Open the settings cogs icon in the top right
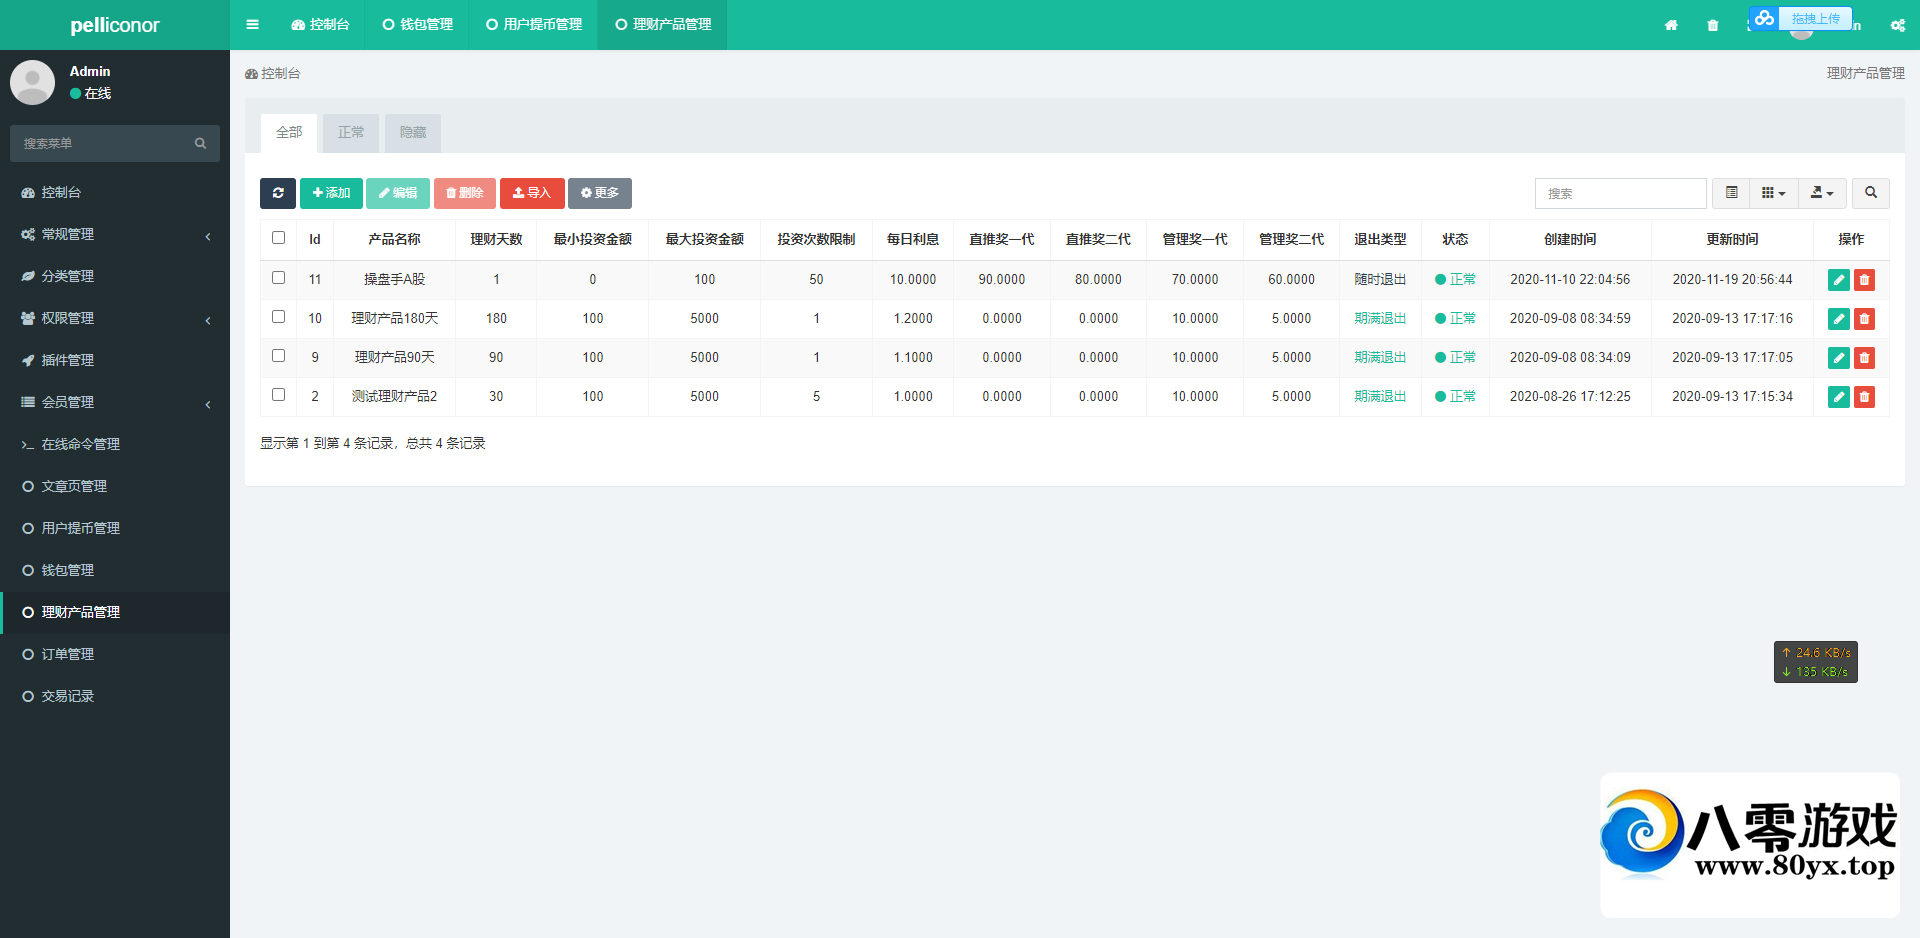The image size is (1920, 938). [1897, 25]
